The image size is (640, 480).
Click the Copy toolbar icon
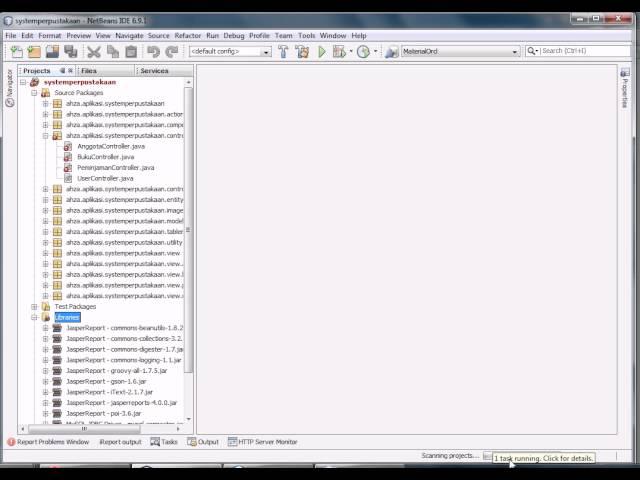113,52
